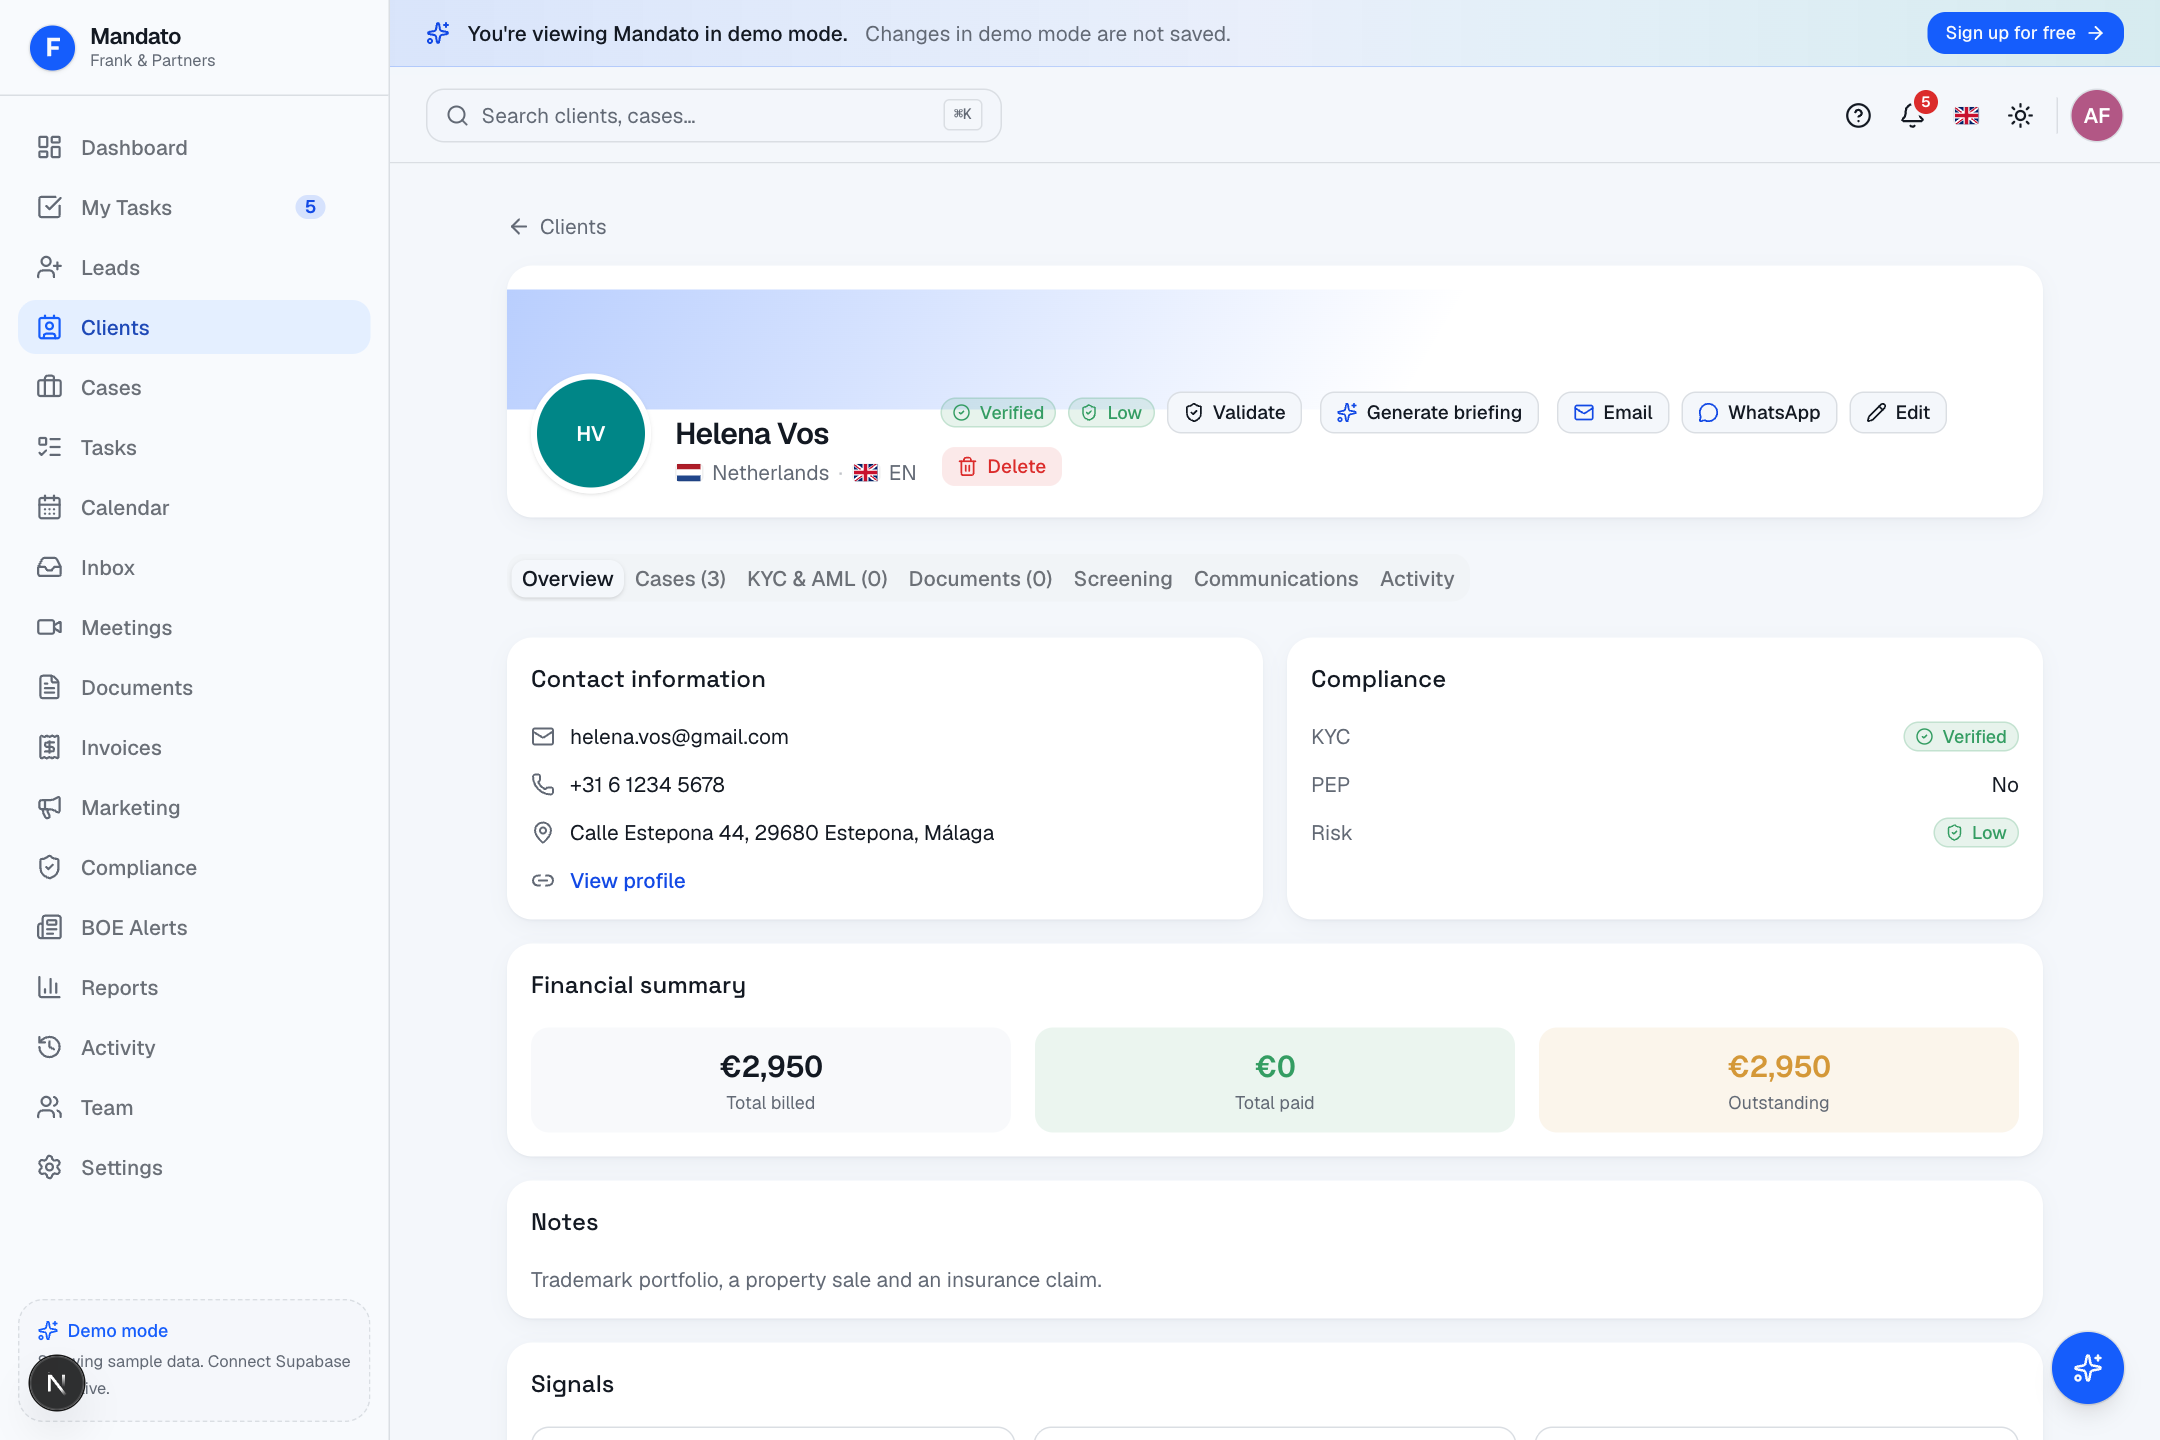
Task: Open Marketing megaphone icon
Action: [49, 807]
